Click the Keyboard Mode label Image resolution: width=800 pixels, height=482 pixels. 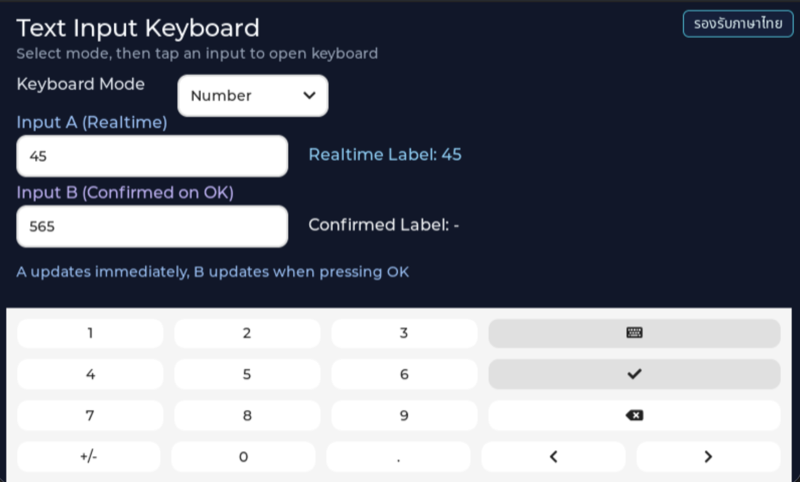point(81,84)
